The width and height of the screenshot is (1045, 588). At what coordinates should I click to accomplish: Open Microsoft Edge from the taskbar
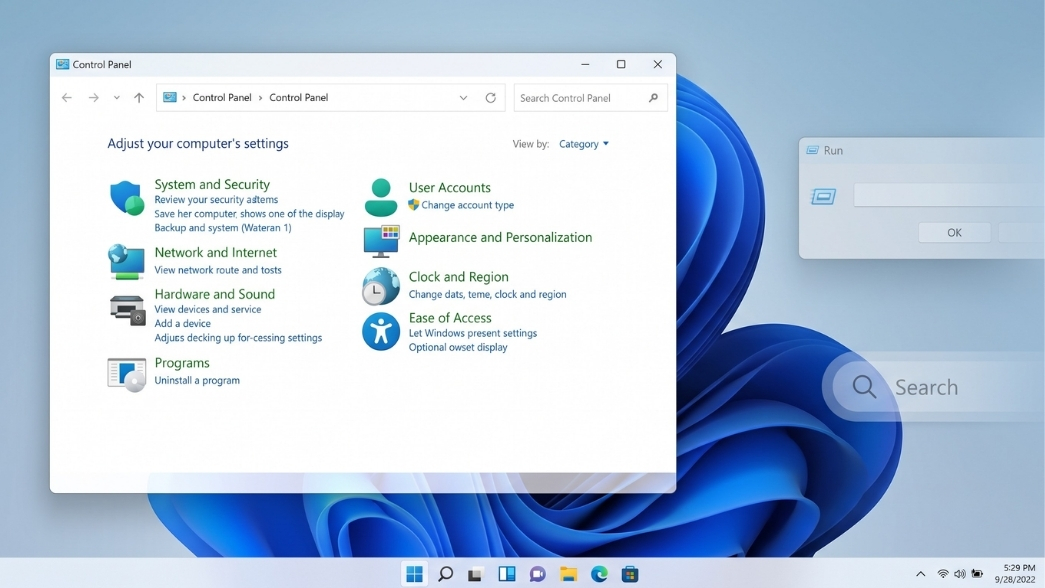tap(599, 573)
